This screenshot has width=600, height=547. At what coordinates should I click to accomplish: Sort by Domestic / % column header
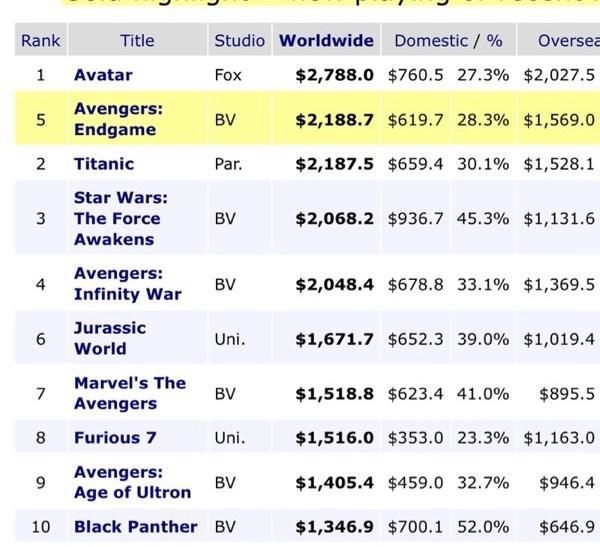448,41
